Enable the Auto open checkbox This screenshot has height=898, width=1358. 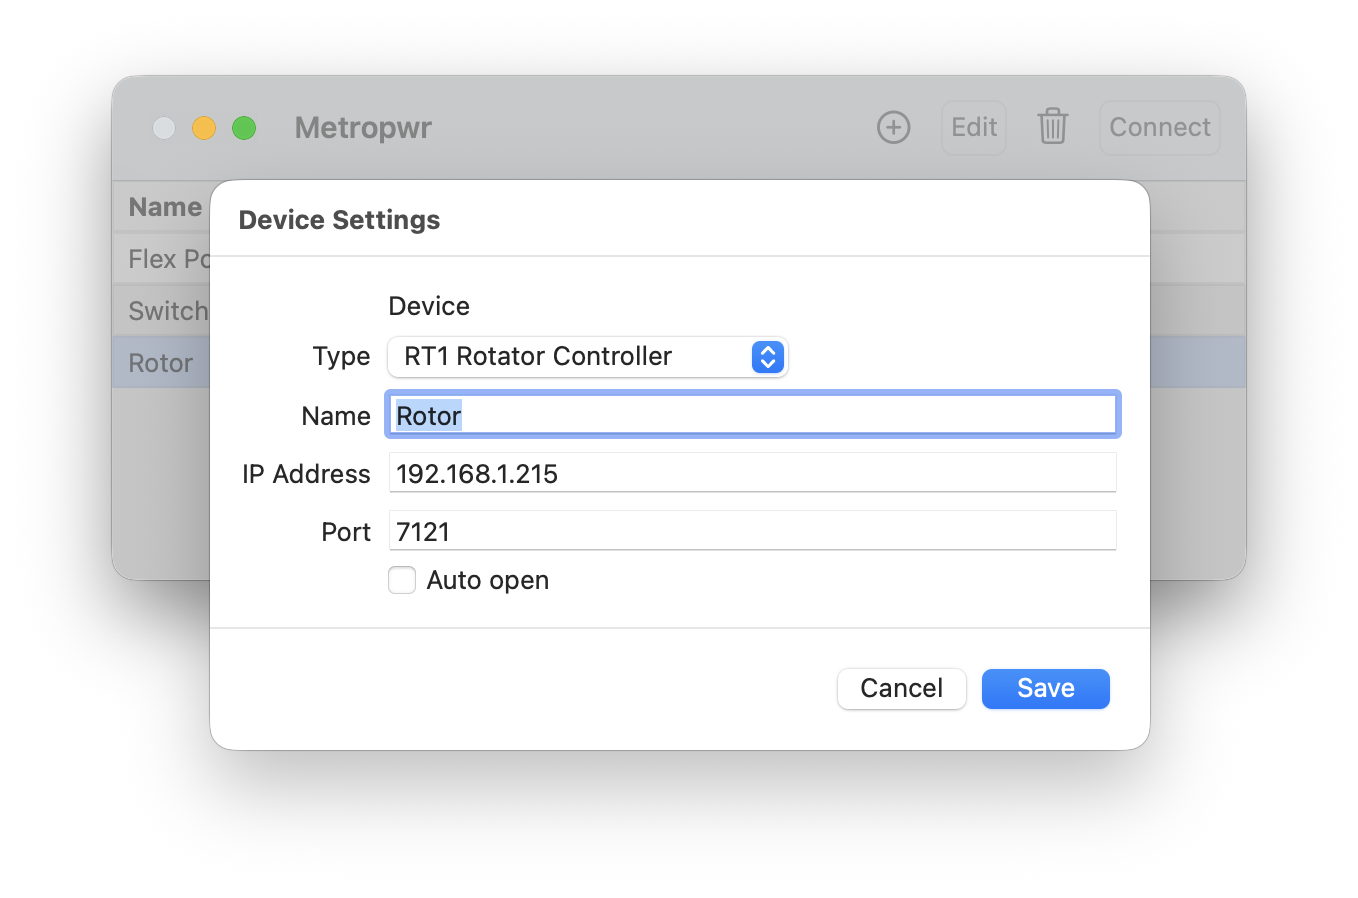(402, 581)
